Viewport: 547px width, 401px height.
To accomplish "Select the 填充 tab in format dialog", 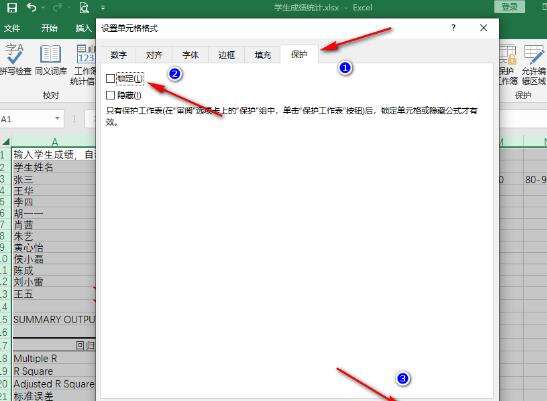I will point(263,55).
